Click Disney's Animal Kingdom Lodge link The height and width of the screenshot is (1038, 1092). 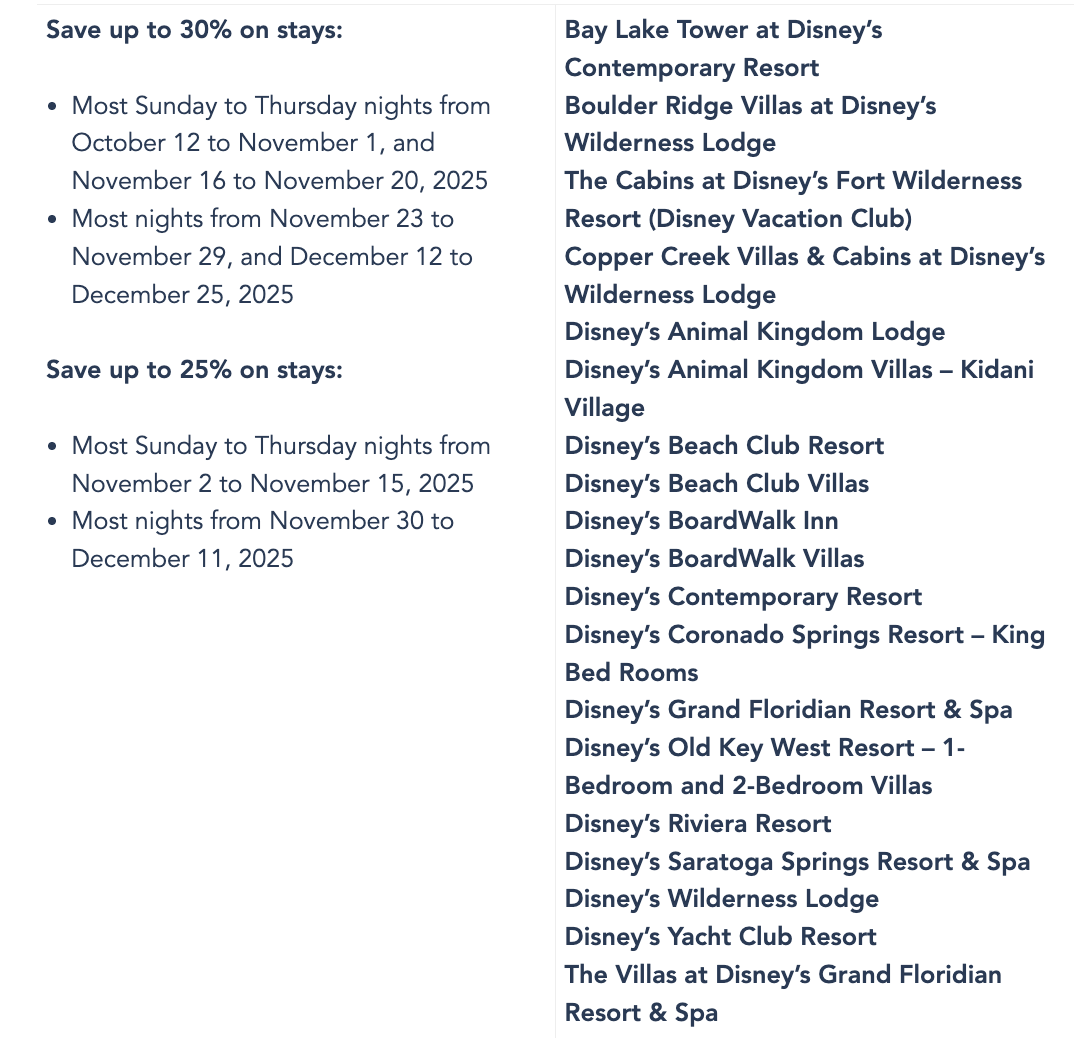(754, 332)
